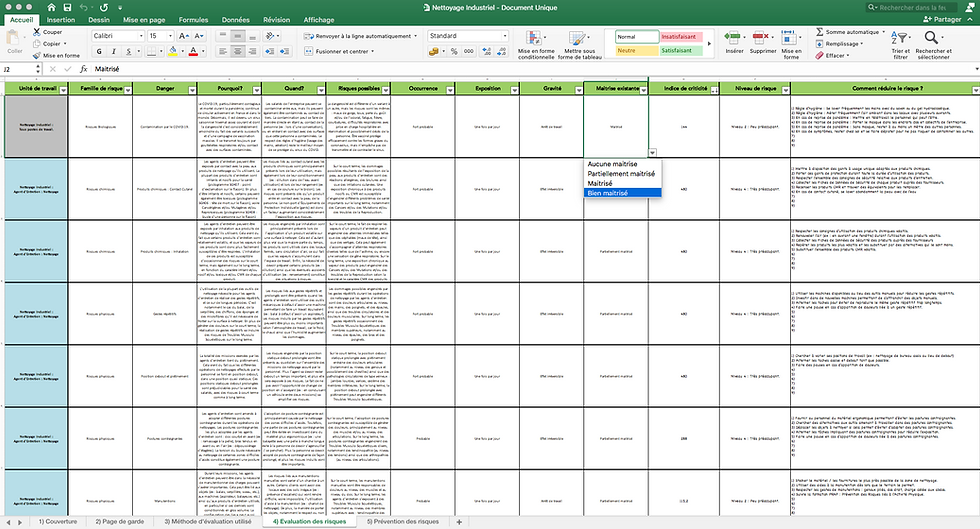Open Calibri font name dropdown
The width and height of the screenshot is (980, 529).
[141, 36]
